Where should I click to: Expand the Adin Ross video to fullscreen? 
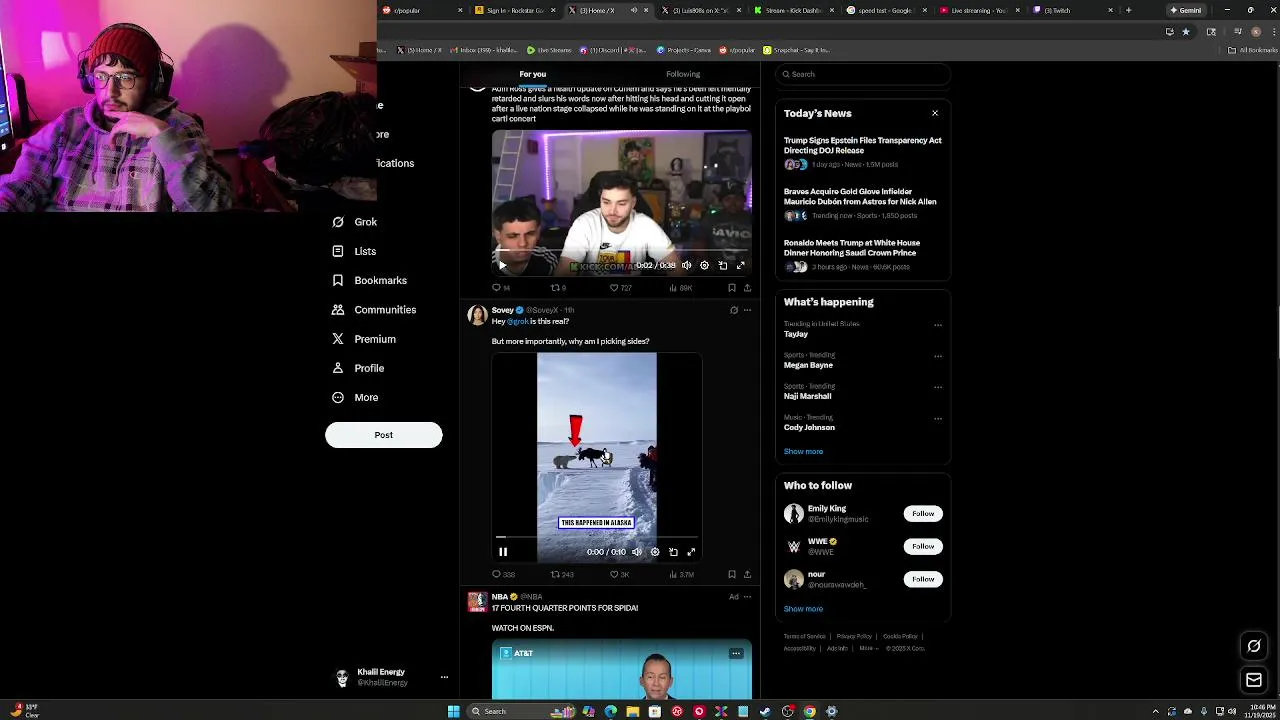(x=741, y=265)
